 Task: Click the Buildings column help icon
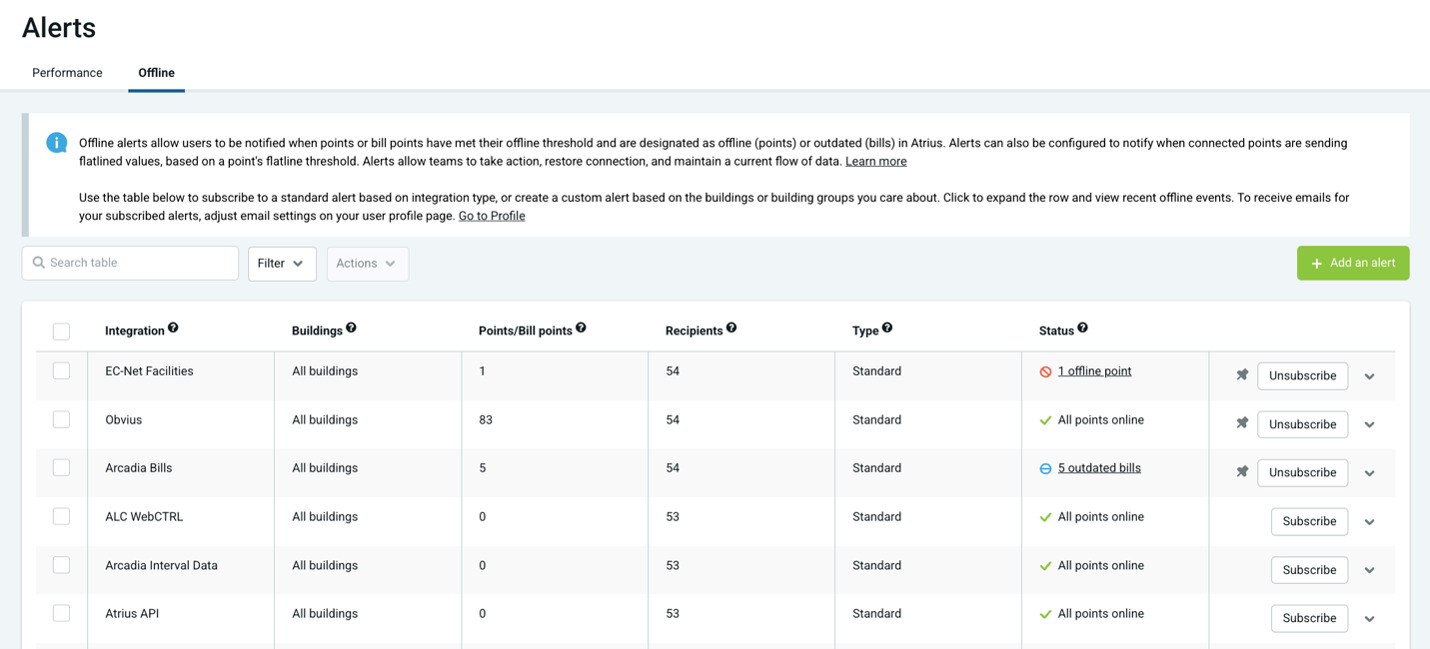tap(351, 328)
